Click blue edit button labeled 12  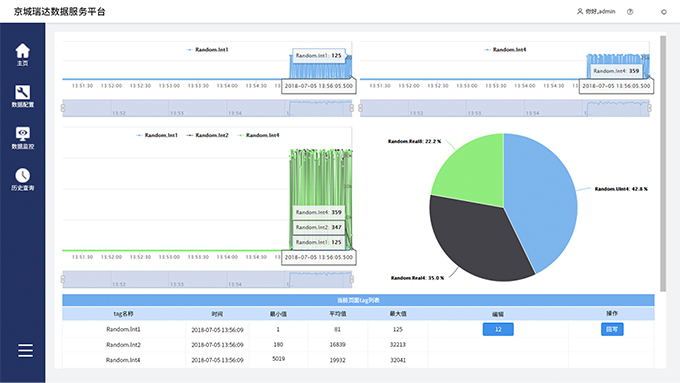(498, 329)
